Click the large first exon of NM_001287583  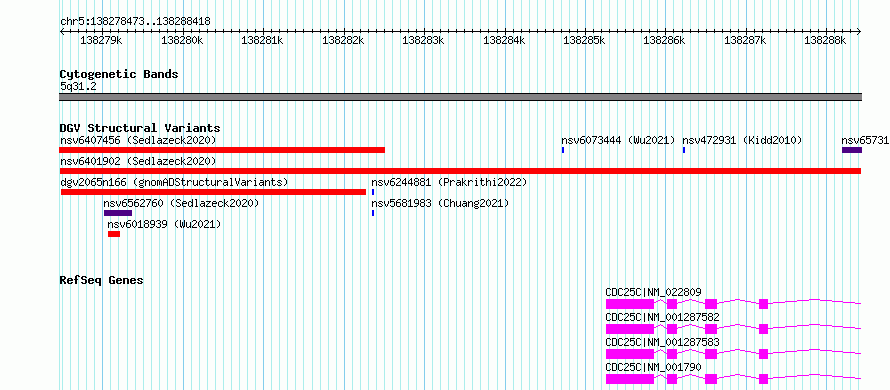pyautogui.click(x=629, y=354)
